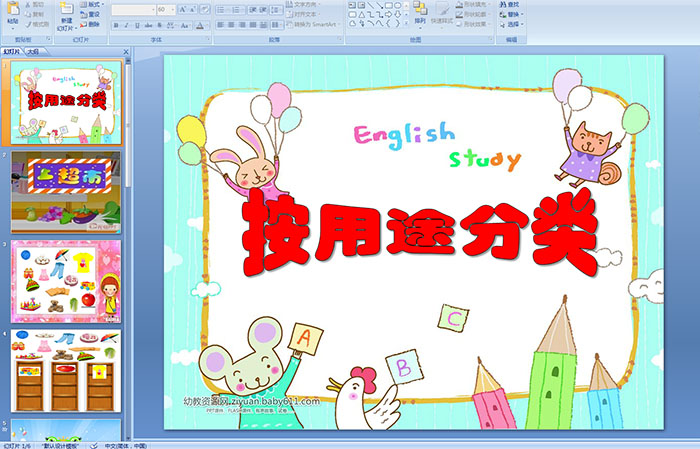
Task: Open the character spacing AV dropdown
Action: (171, 25)
